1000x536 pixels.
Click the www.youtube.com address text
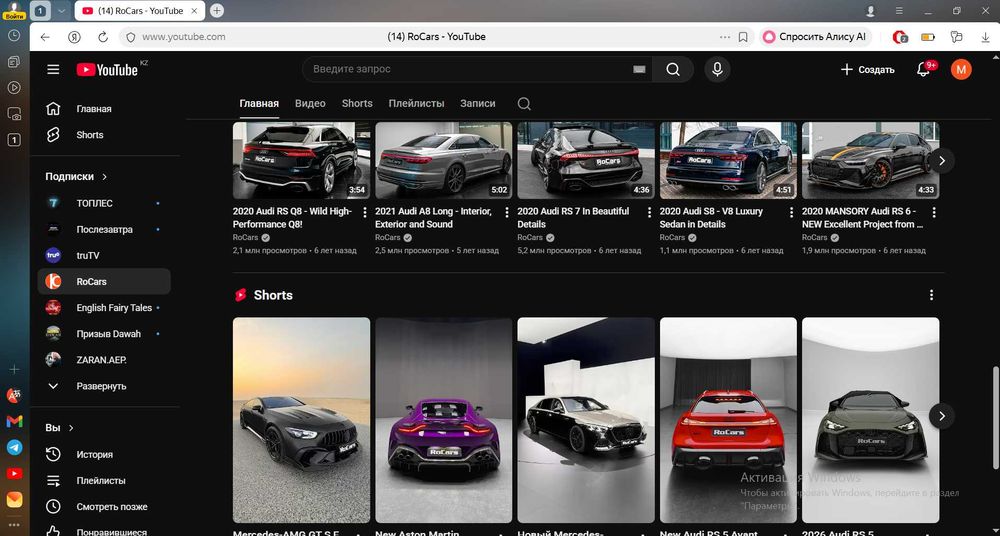(x=184, y=37)
